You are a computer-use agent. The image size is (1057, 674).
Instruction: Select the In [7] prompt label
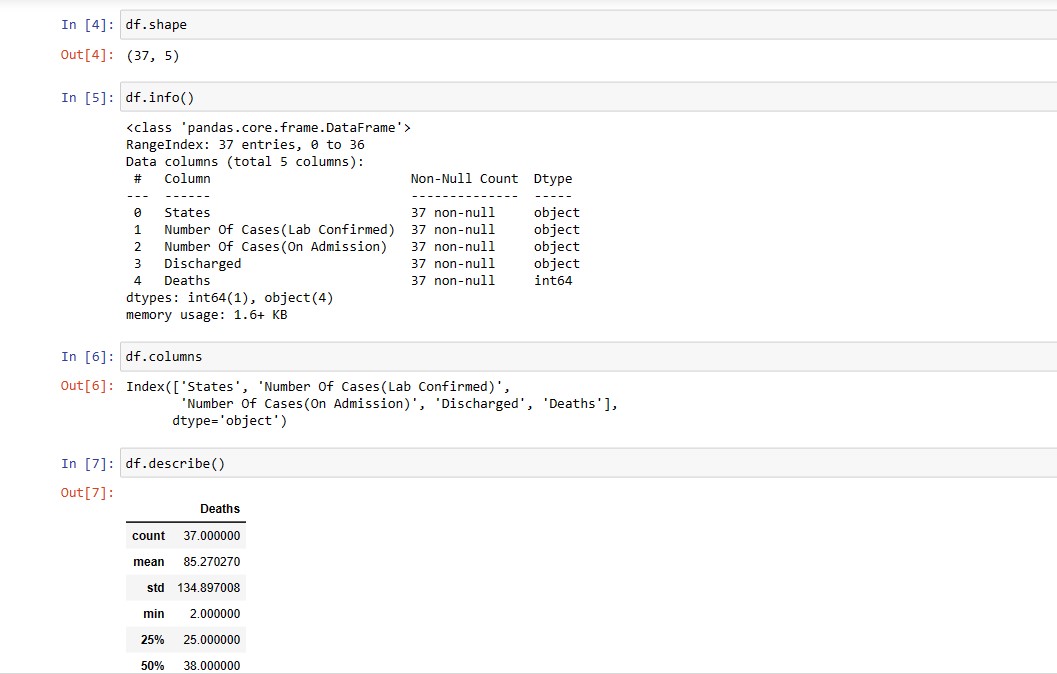(x=88, y=464)
